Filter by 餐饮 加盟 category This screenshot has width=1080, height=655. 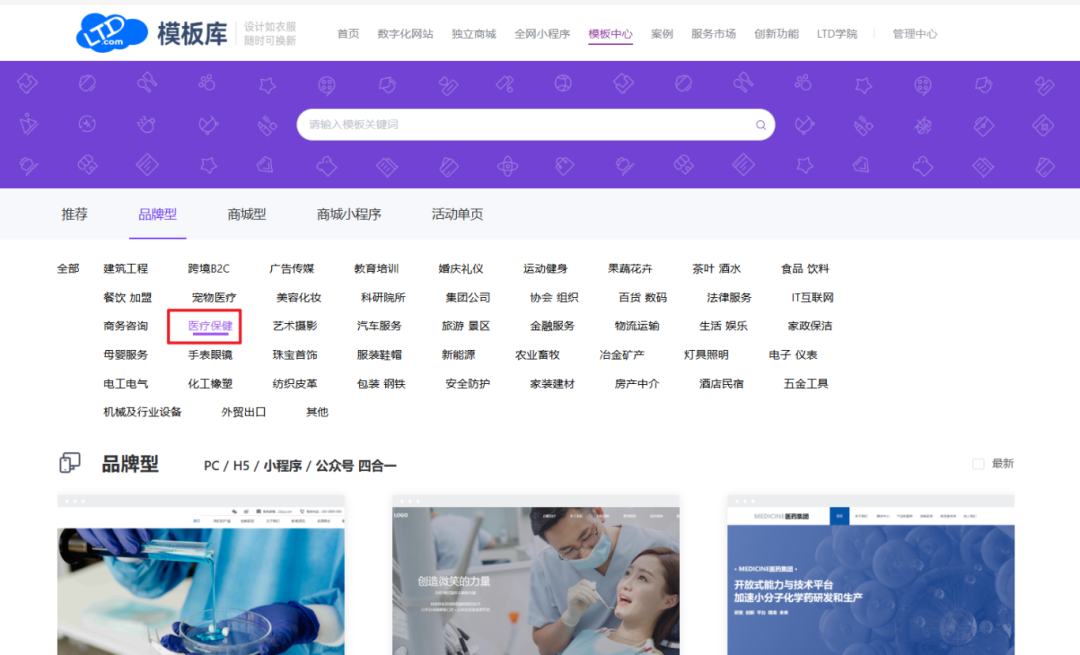(x=127, y=298)
